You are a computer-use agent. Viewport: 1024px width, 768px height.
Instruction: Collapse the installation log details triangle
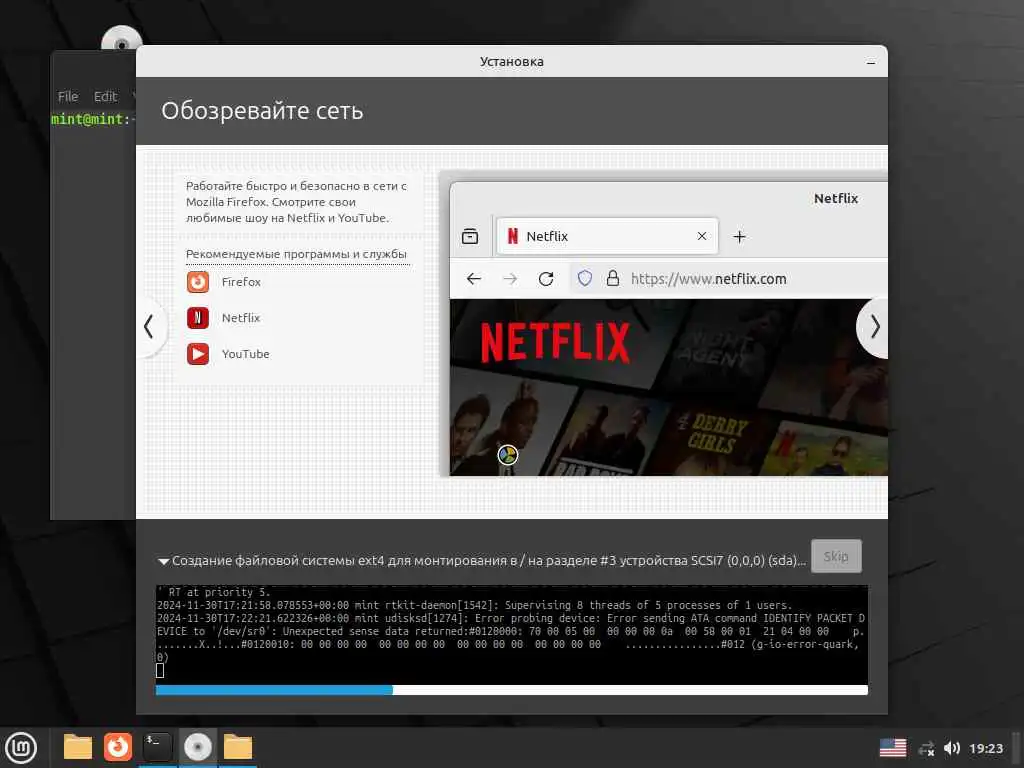coord(163,561)
